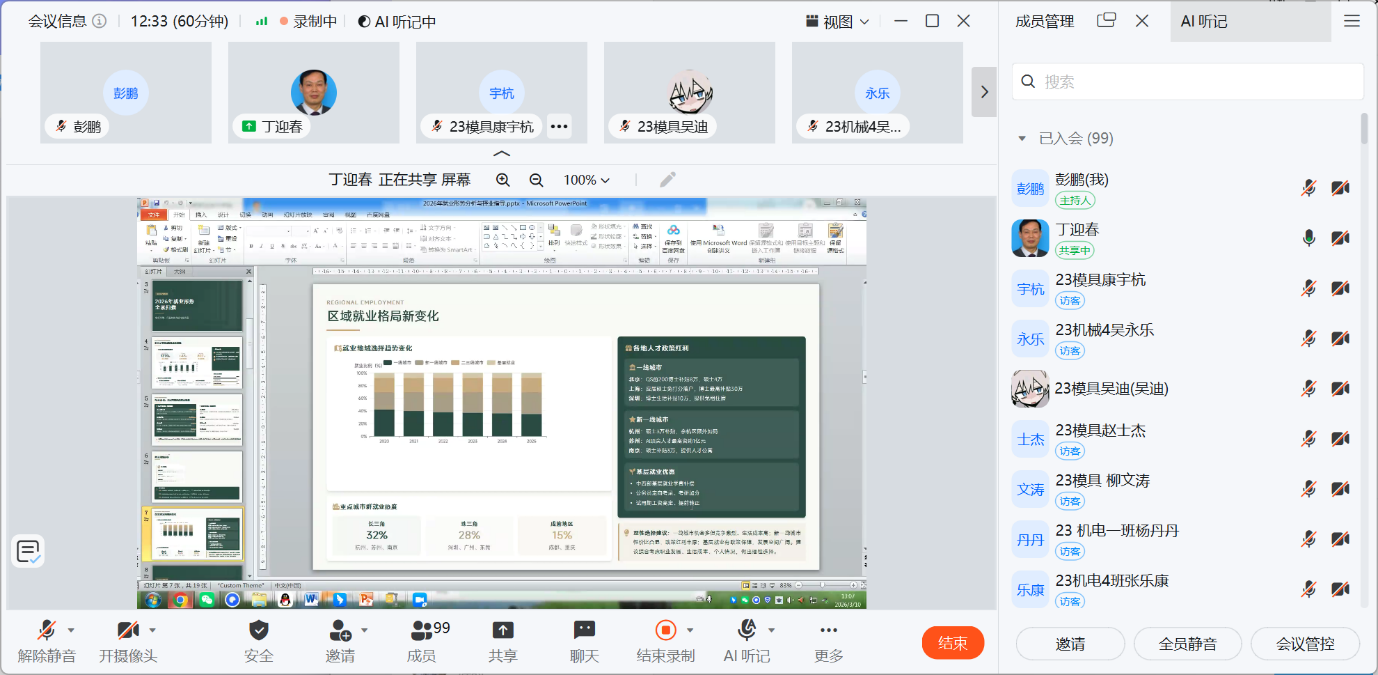Image resolution: width=1378 pixels, height=675 pixels.
Task: Open the 100% zoom level dropdown
Action: 586,180
